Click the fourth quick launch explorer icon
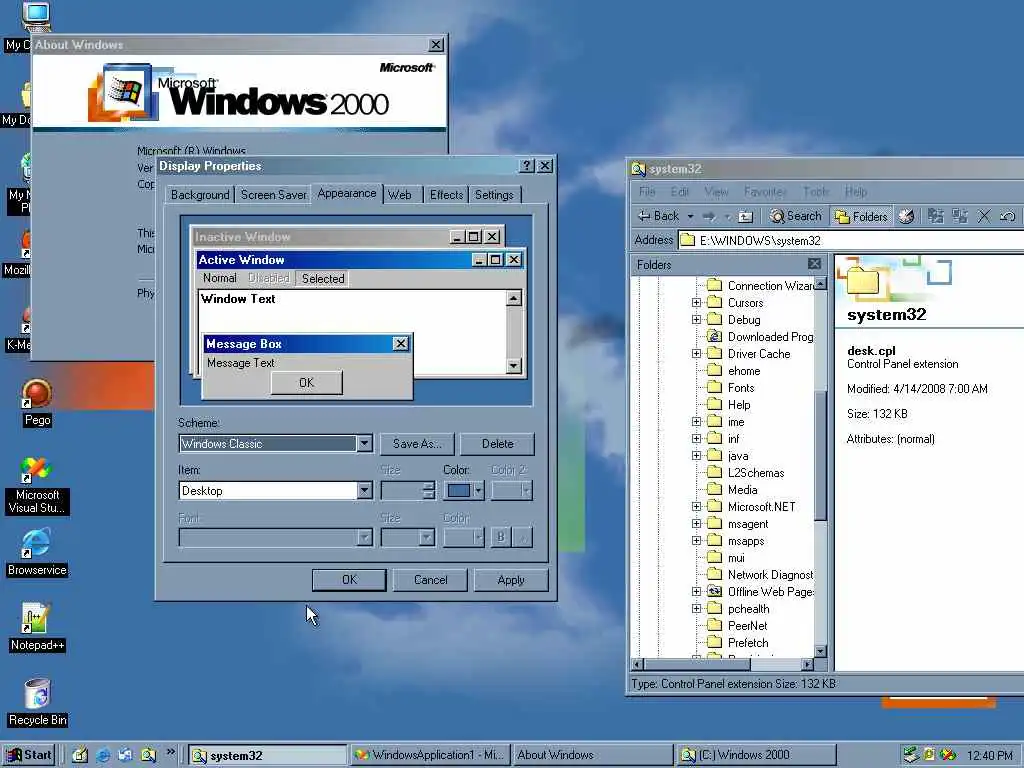Image resolution: width=1024 pixels, height=768 pixels. tap(148, 755)
